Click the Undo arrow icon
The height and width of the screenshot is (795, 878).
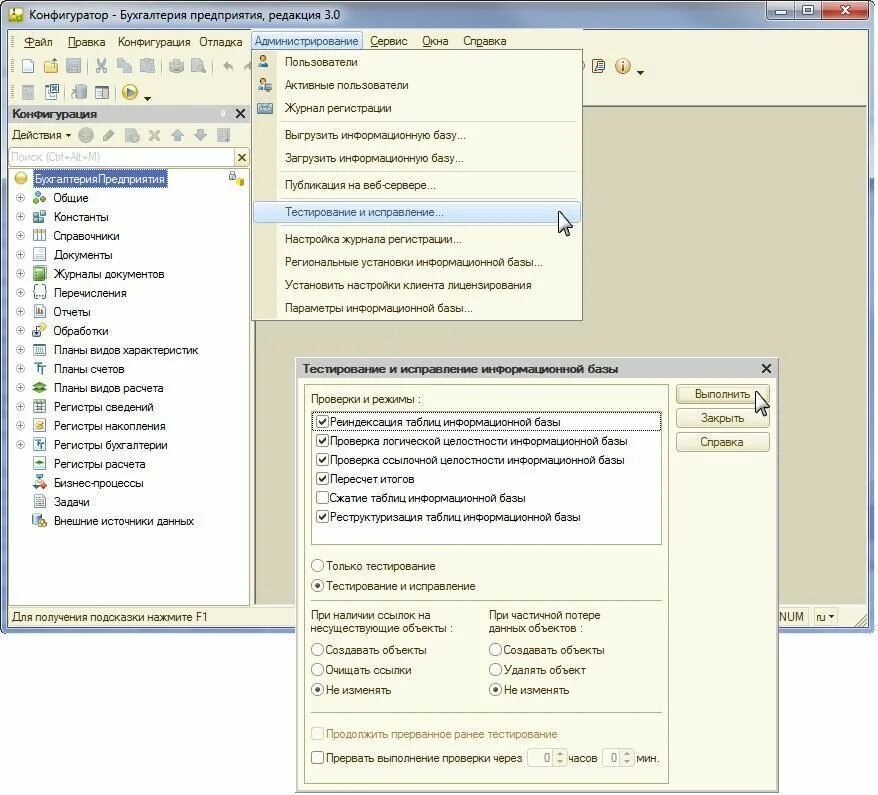pyautogui.click(x=228, y=66)
